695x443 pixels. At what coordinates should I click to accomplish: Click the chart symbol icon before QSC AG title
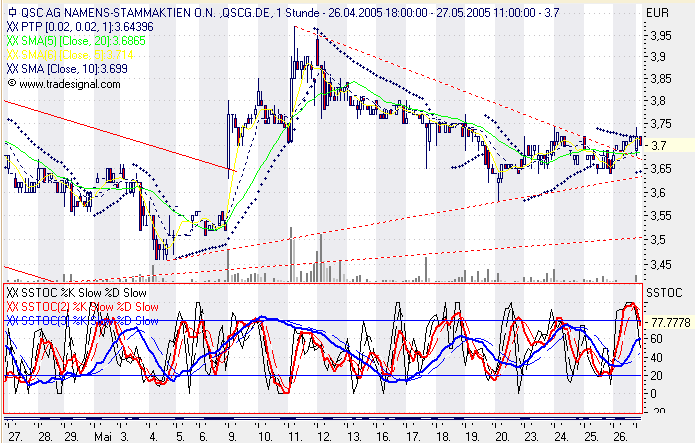pos(12,12)
